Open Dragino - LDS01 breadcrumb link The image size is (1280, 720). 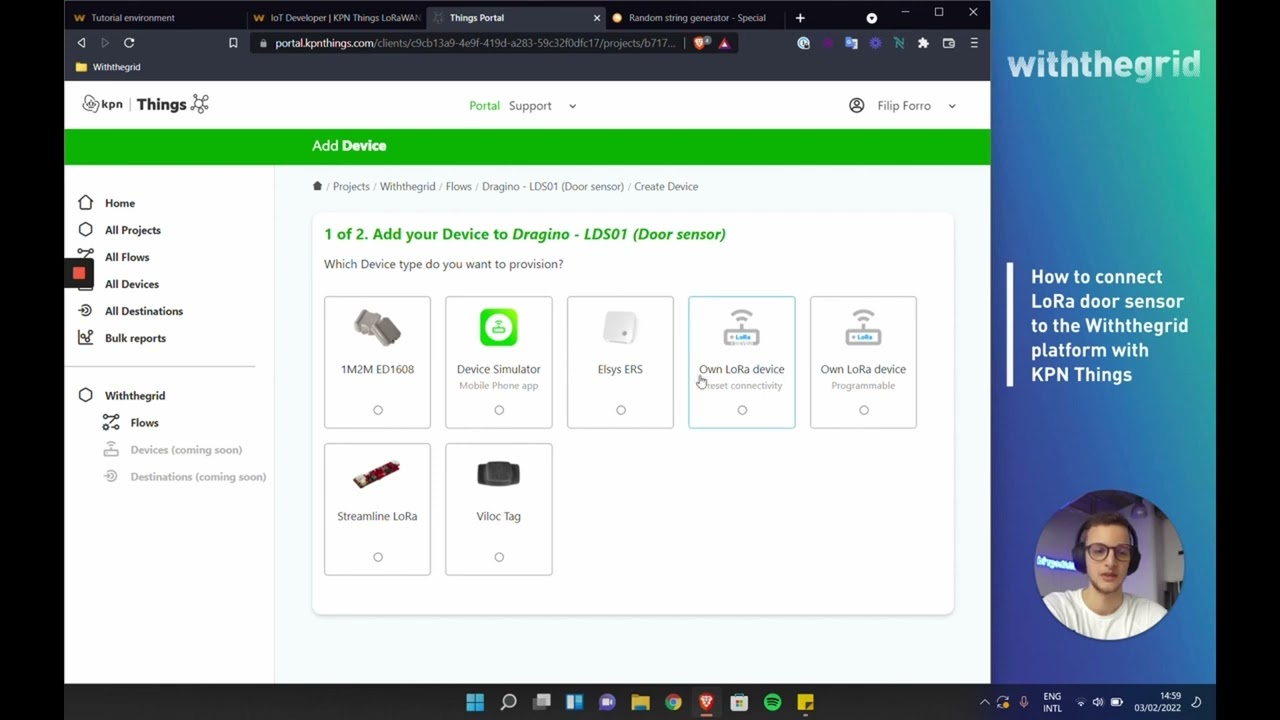[553, 186]
